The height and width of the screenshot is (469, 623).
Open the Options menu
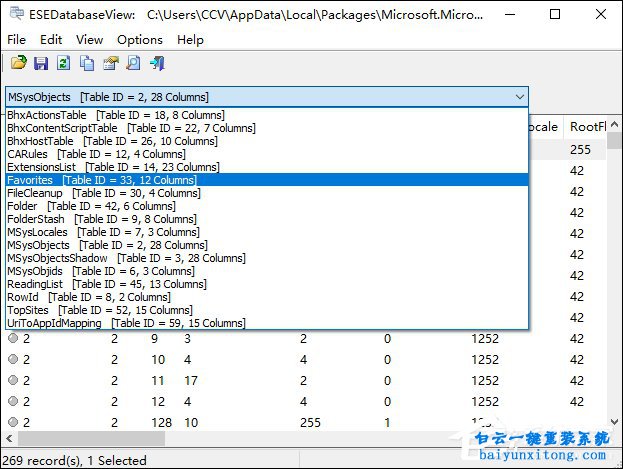tap(139, 40)
